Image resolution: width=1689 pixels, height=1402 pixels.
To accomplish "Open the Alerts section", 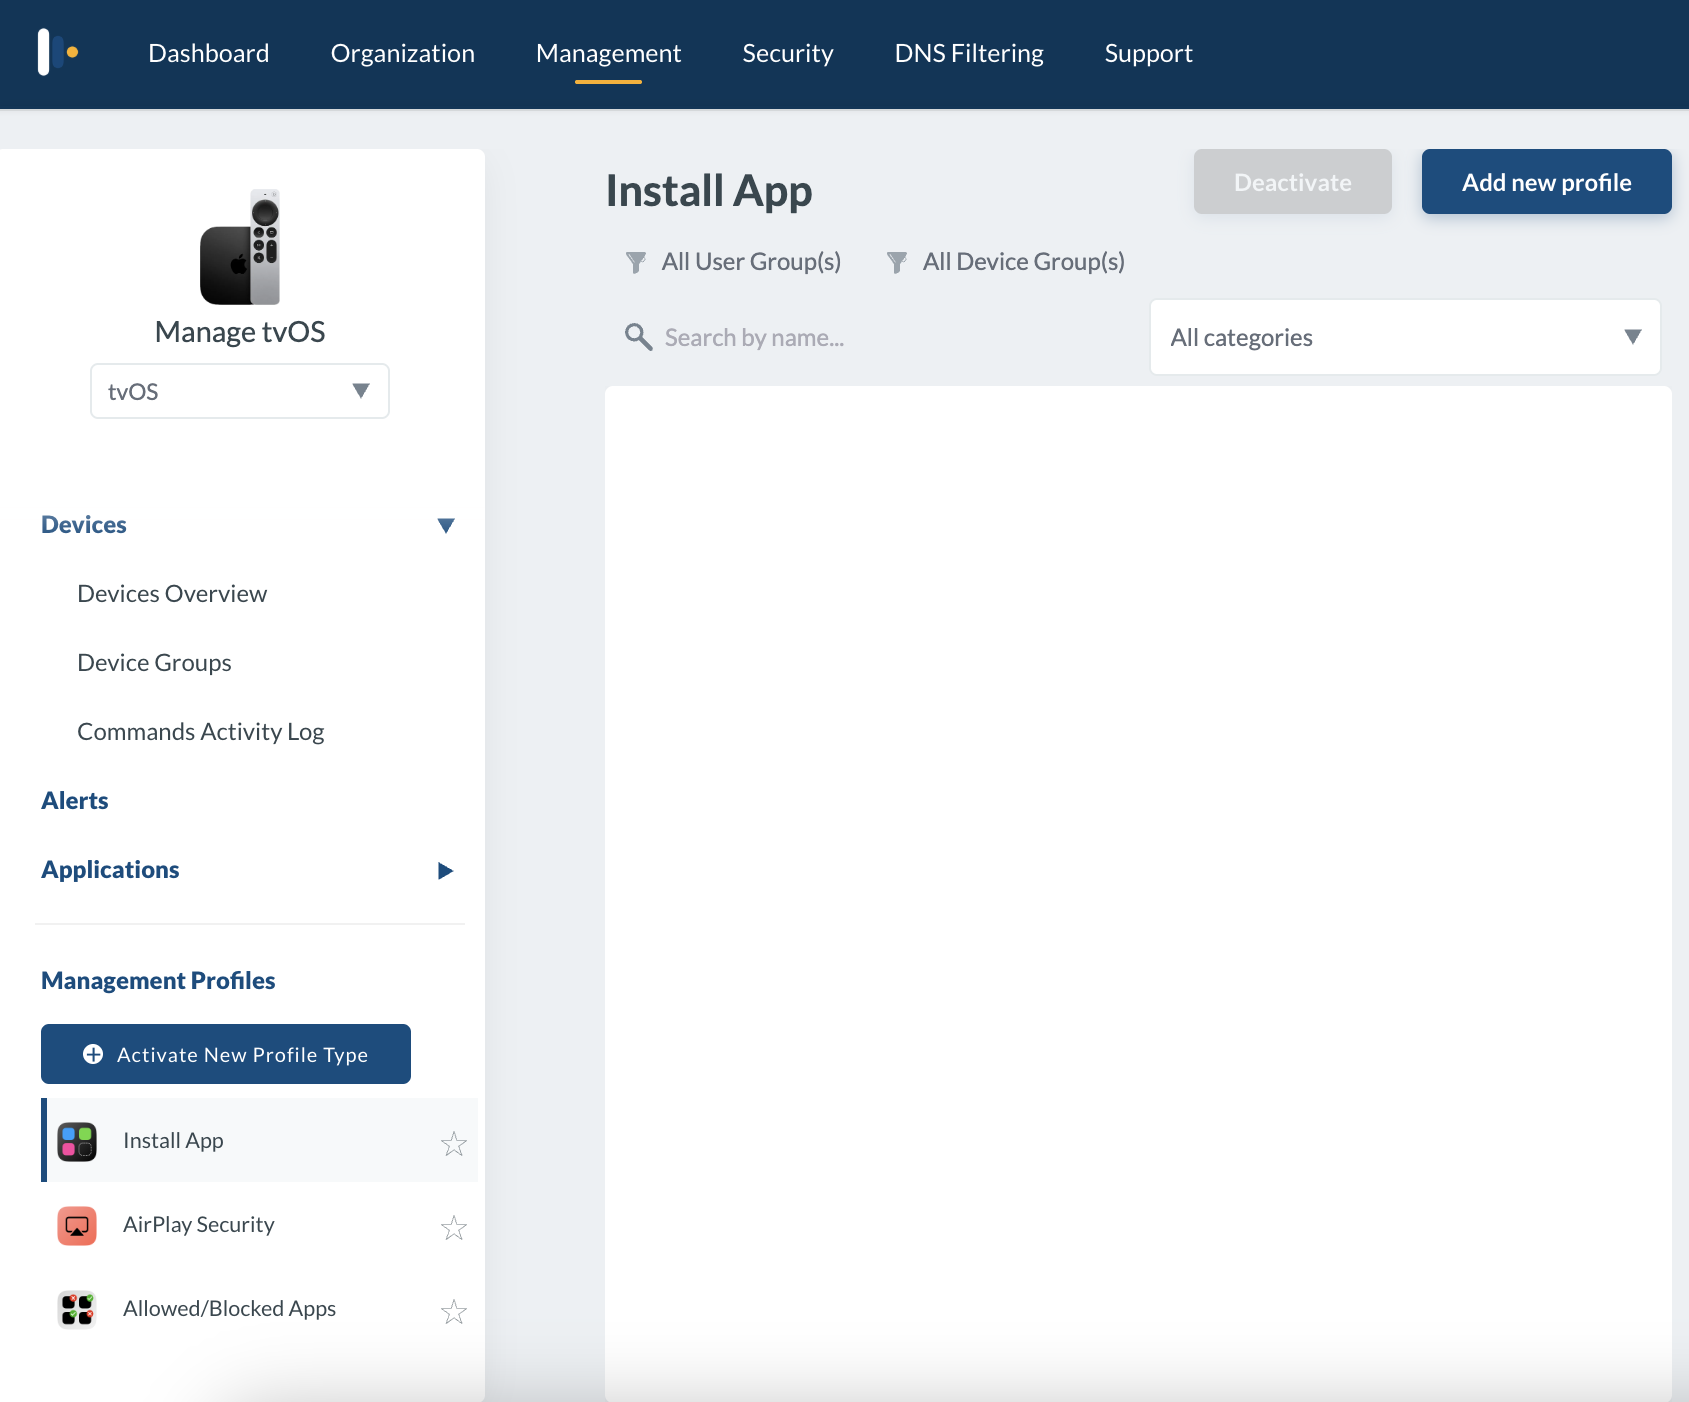I will click(x=75, y=801).
